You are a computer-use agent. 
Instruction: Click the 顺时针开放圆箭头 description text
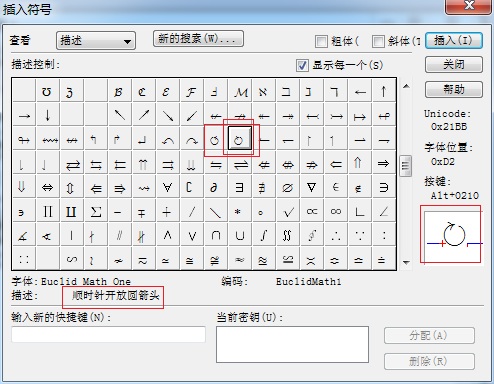[116, 296]
